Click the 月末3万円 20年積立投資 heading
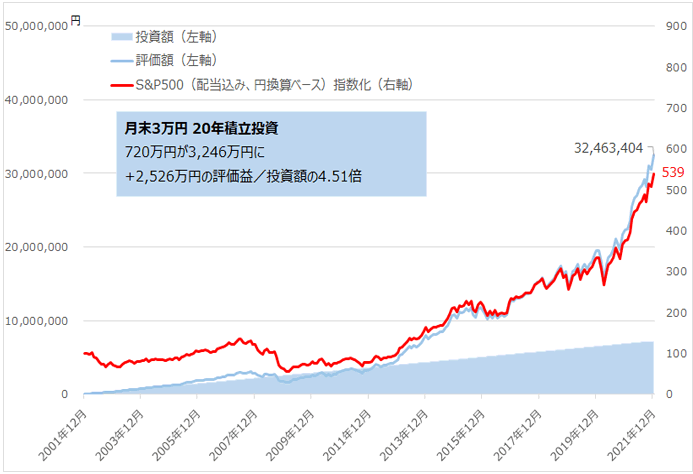The image size is (693, 474). pos(201,129)
